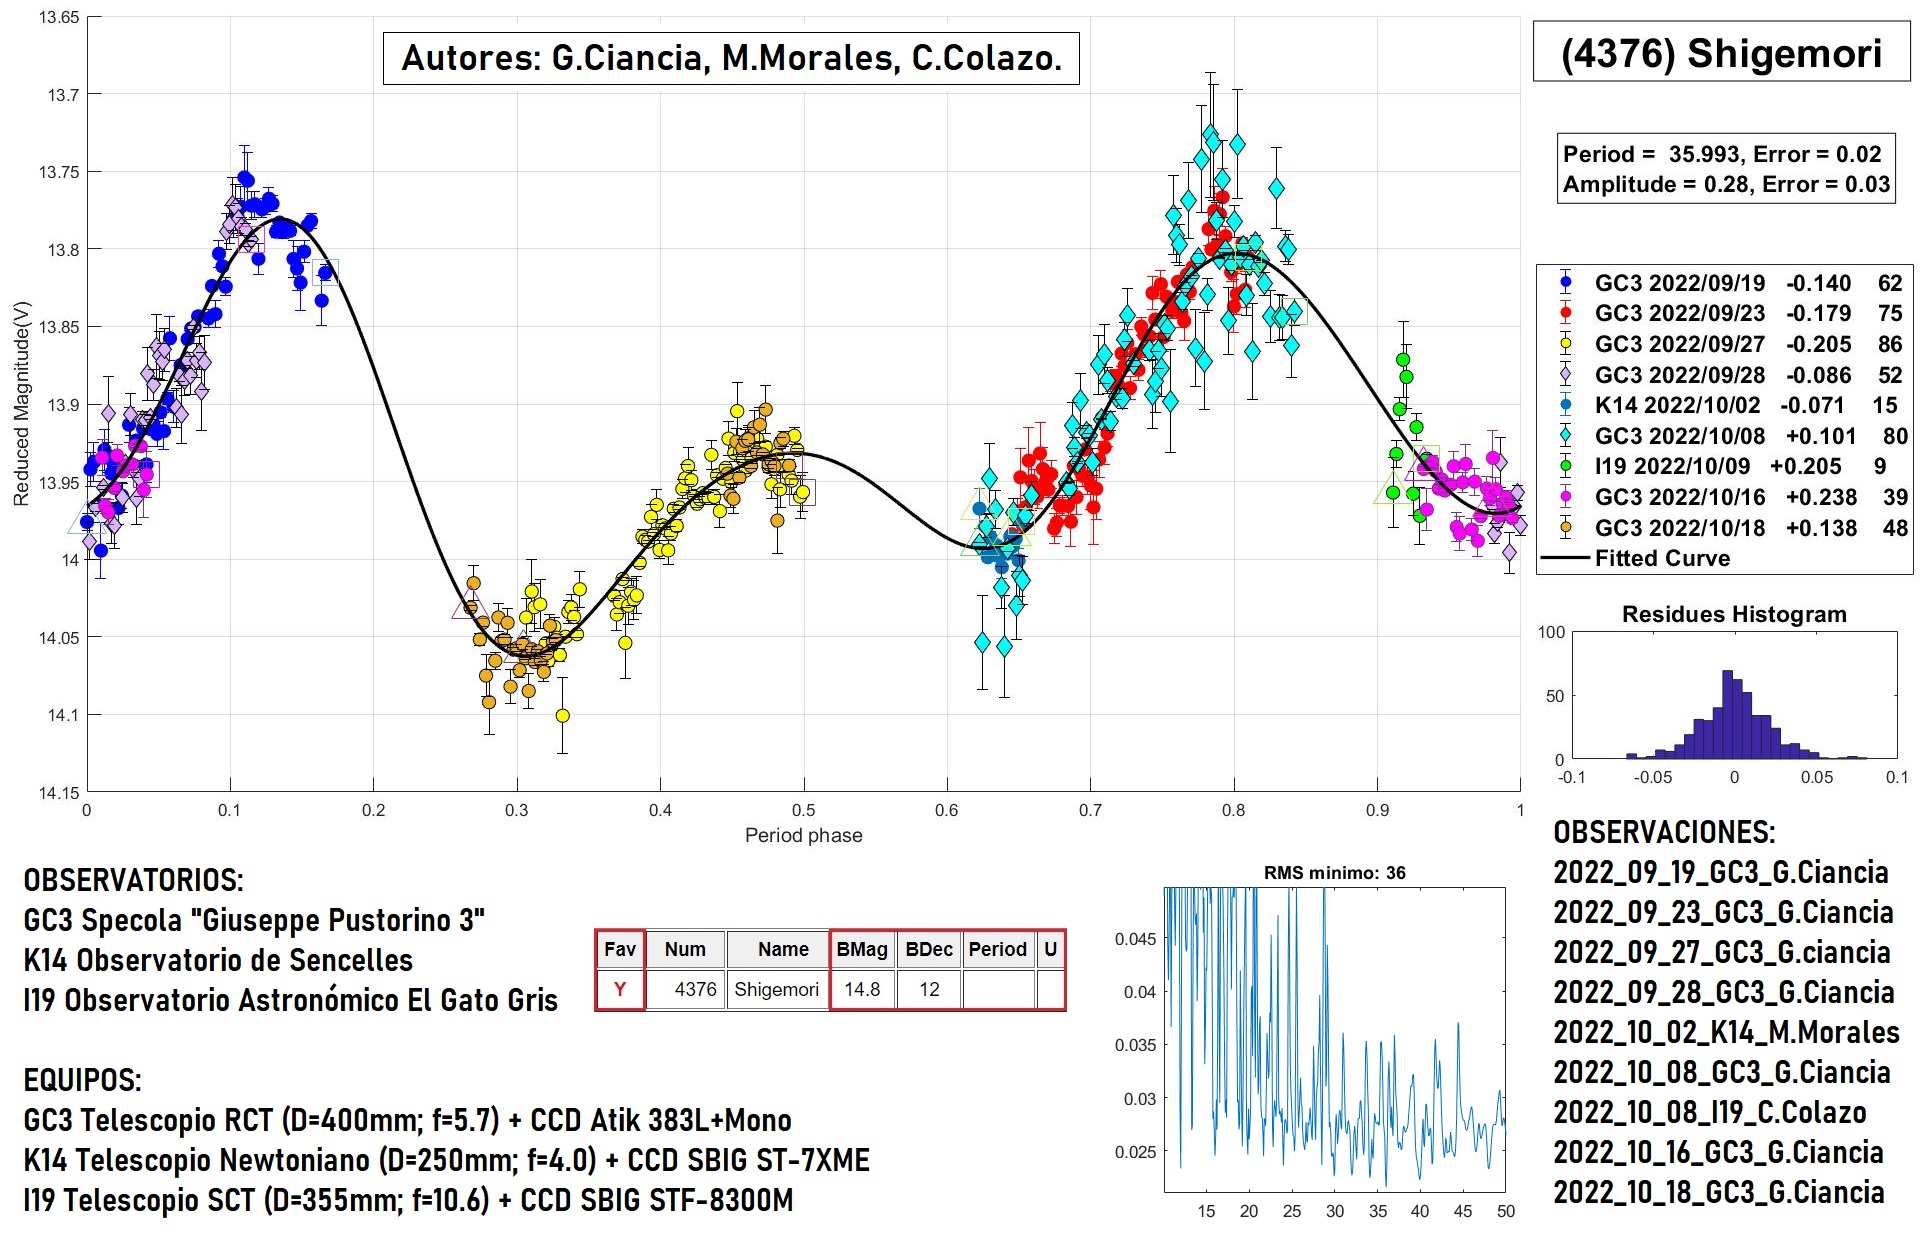Click legend entry text 'GC3 2022/09/19 -0.140 62'

point(1749,283)
